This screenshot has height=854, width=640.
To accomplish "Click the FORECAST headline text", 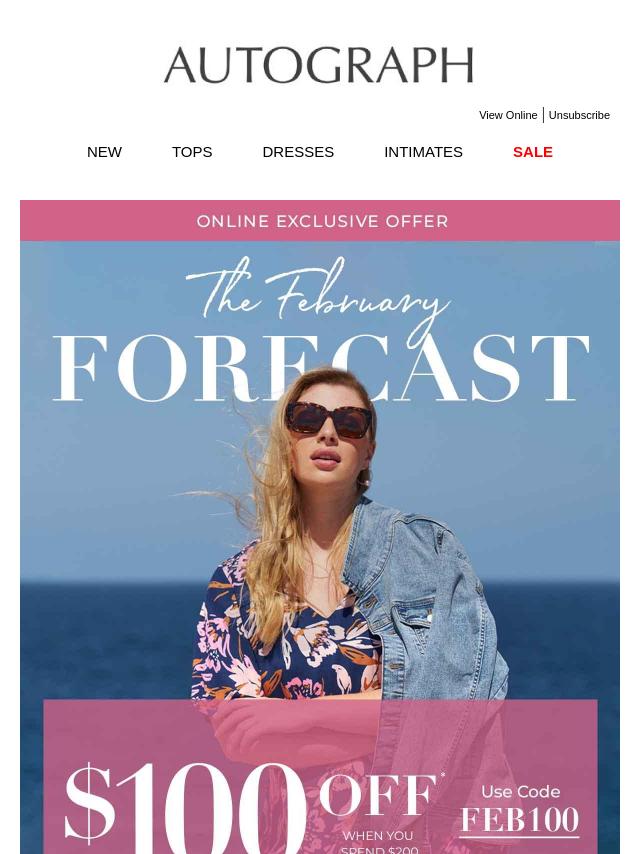I will pos(321,368).
